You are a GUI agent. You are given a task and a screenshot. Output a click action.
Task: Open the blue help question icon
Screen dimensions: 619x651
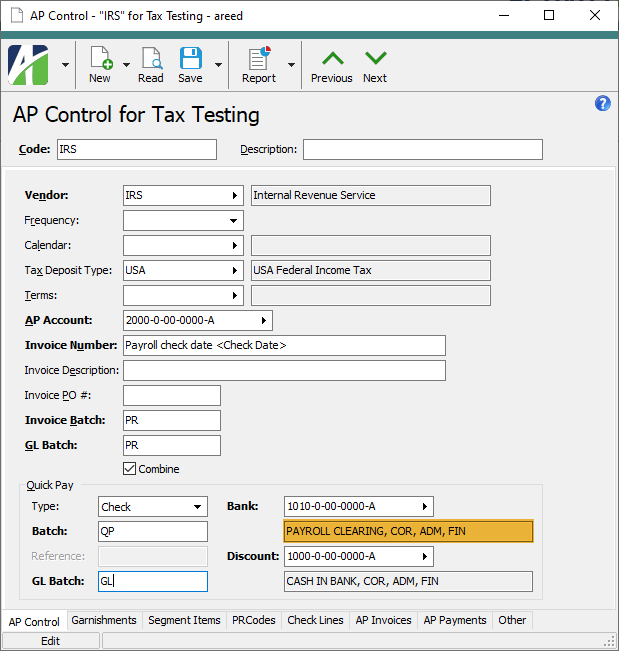coord(602,104)
